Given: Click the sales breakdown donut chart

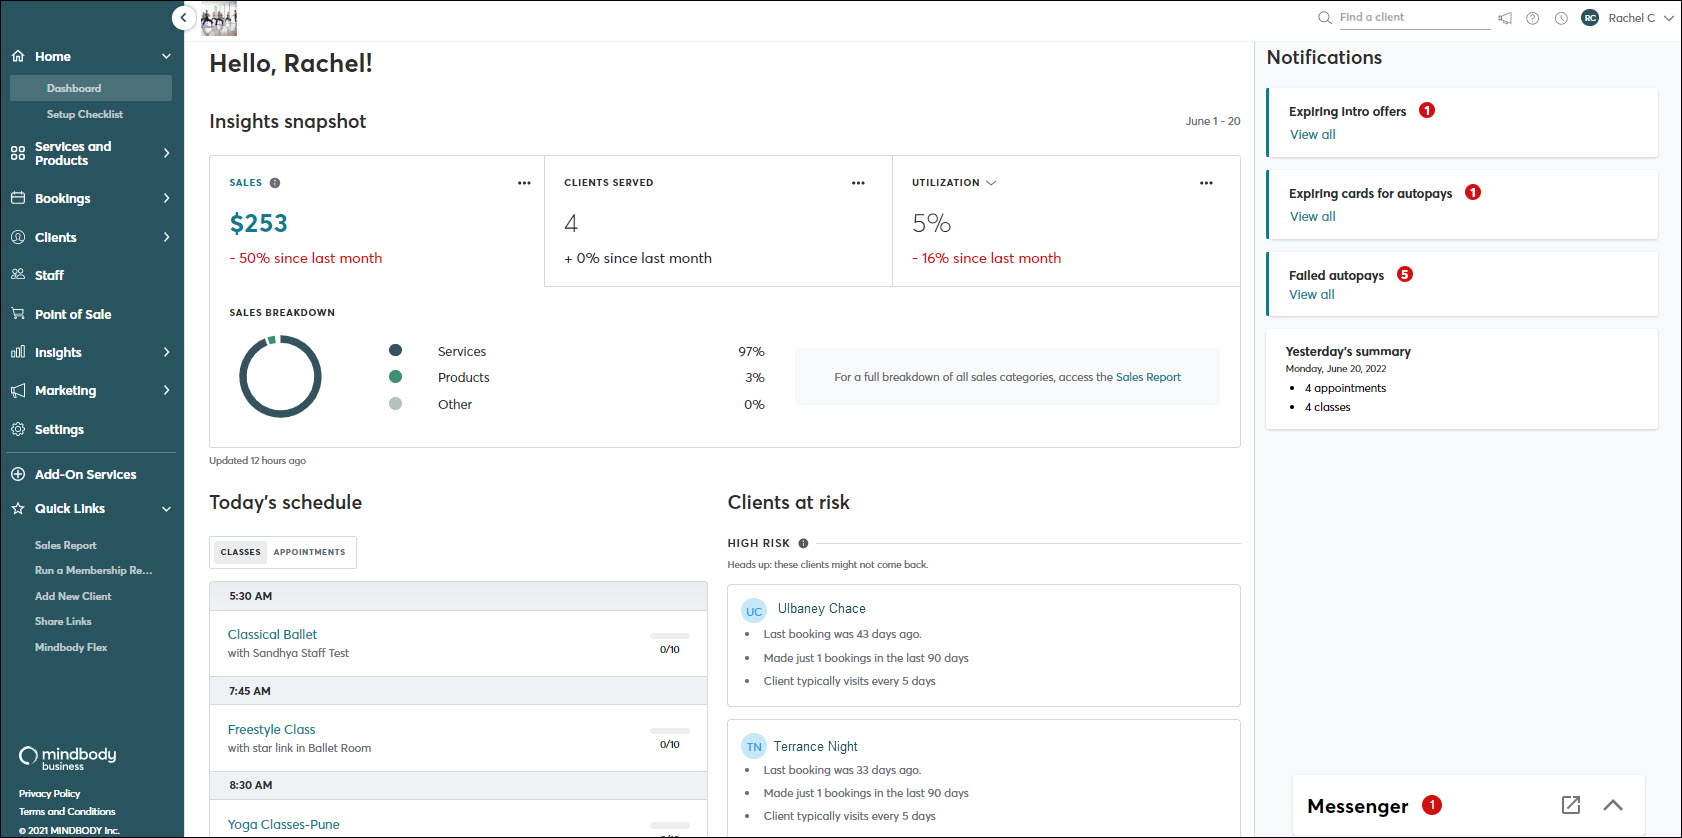Looking at the screenshot, I should (x=280, y=377).
